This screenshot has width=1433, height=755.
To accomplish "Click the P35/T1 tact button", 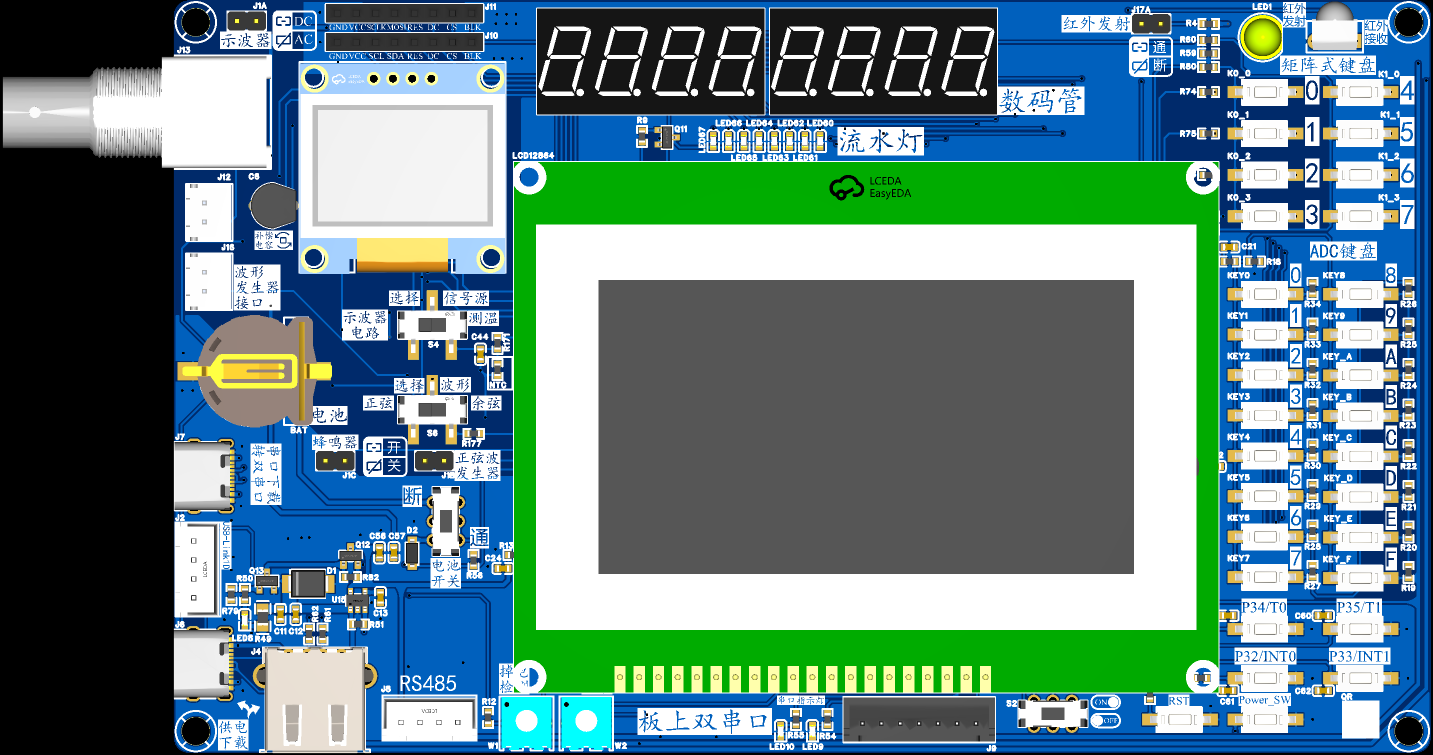I will [1359, 629].
